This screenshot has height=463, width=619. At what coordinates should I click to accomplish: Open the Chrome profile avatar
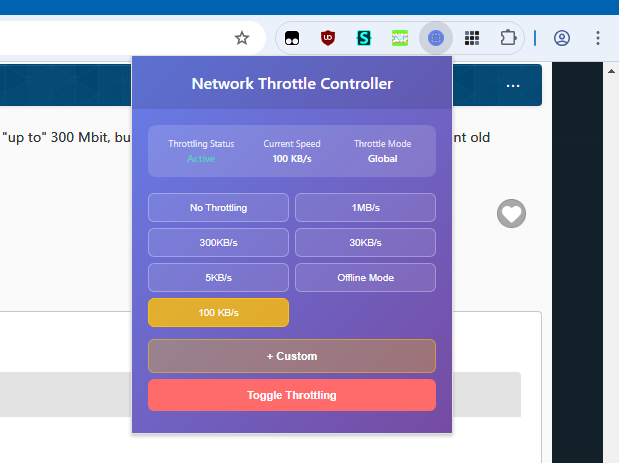pos(562,38)
